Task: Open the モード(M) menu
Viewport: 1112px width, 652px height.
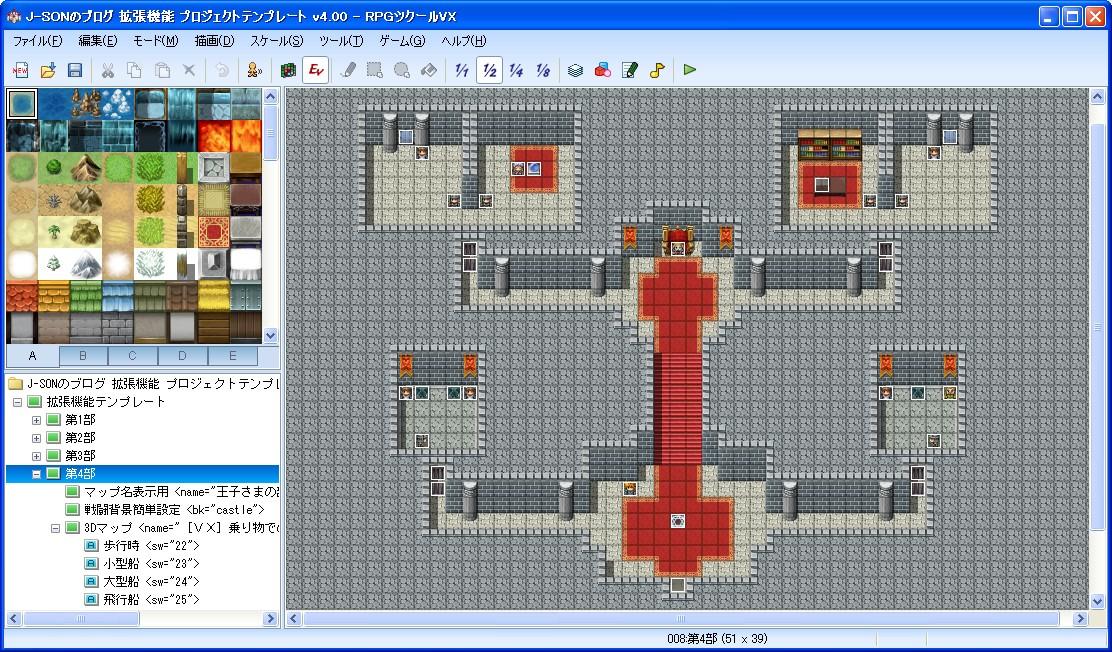Action: pyautogui.click(x=156, y=41)
